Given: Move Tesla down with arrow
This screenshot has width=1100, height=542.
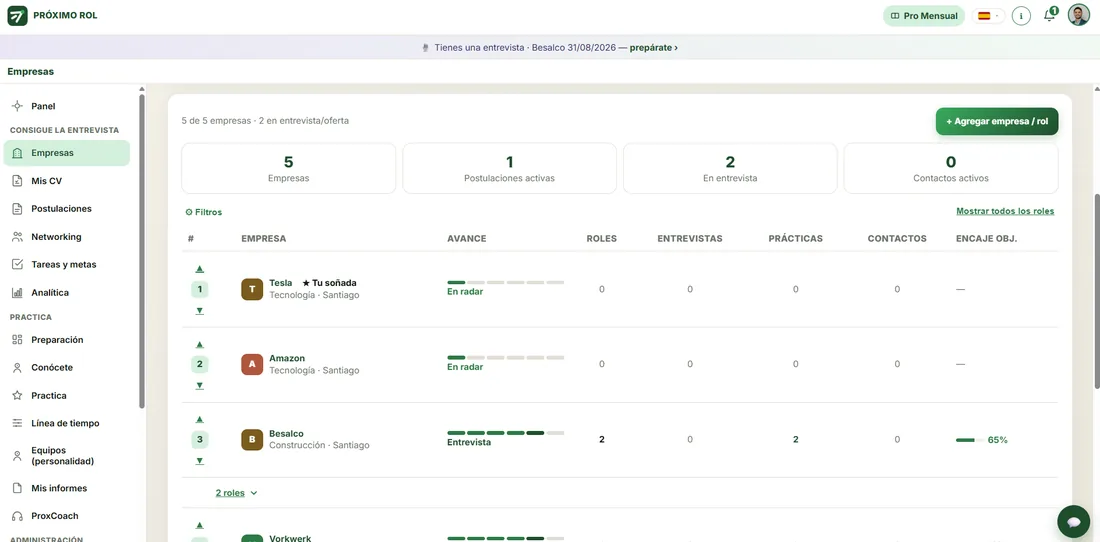Looking at the screenshot, I should coord(199,311).
